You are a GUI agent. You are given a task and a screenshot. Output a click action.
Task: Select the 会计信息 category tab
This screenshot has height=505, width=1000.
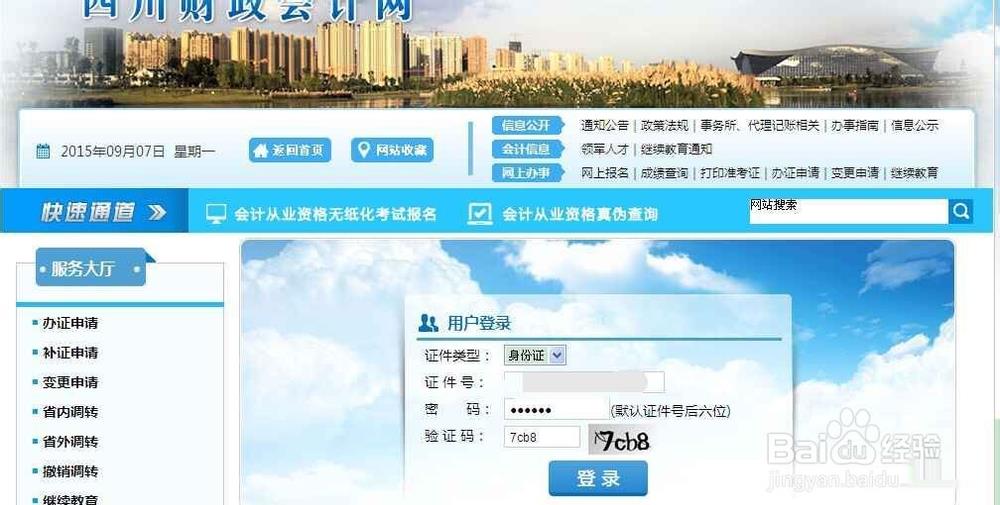(x=527, y=149)
